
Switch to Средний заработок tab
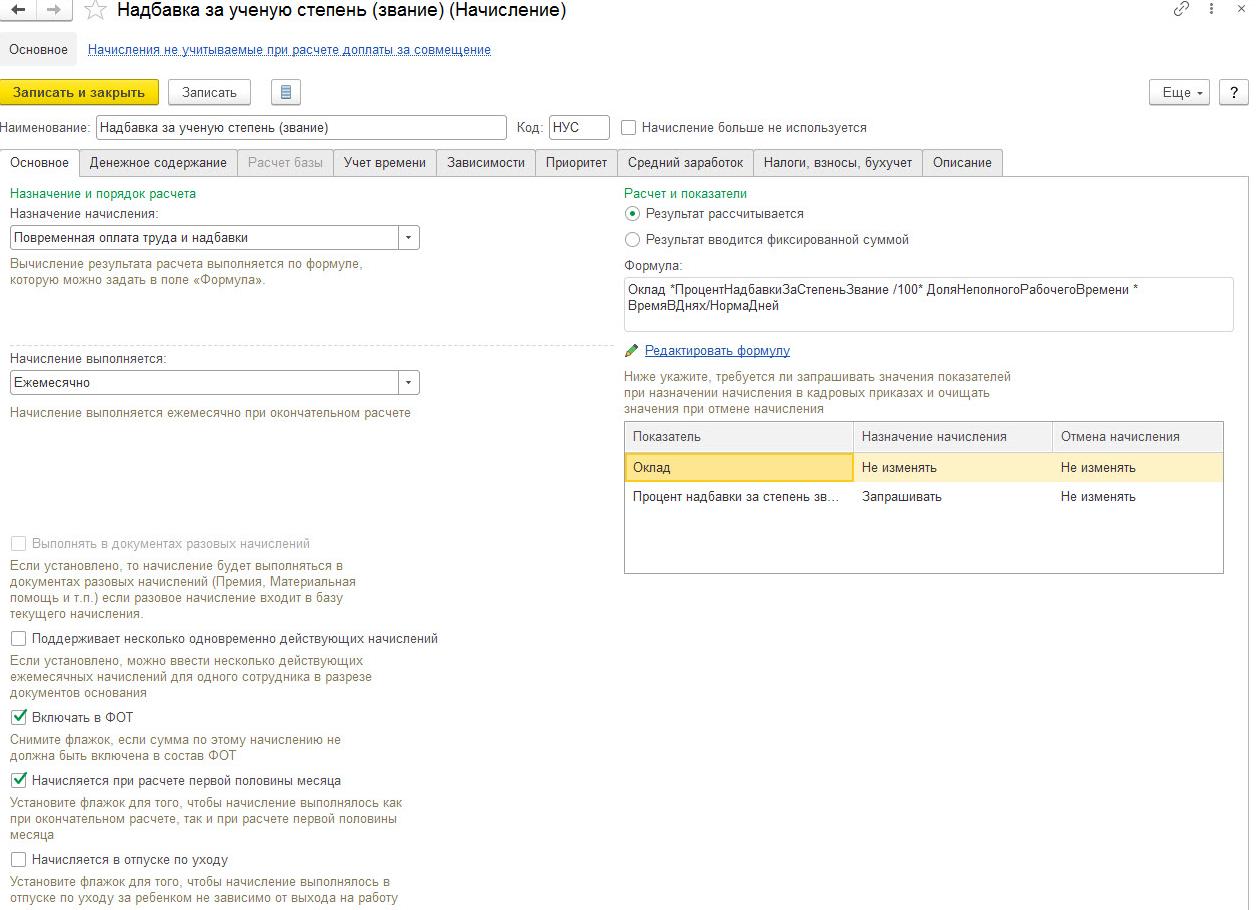(685, 162)
